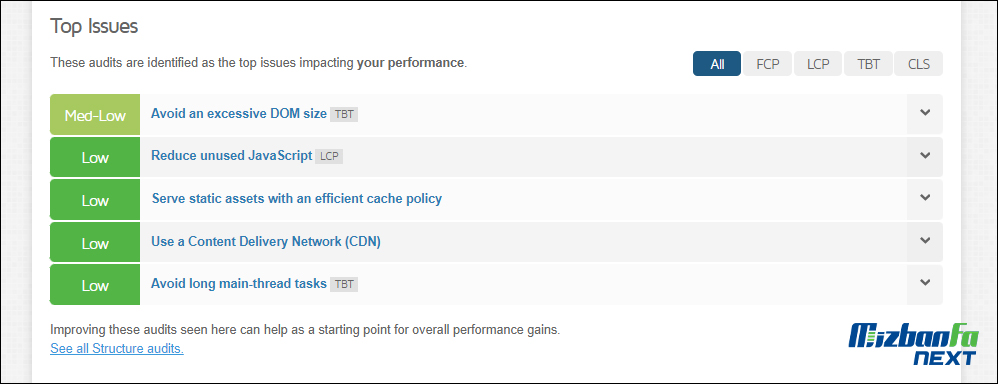
Task: Select the All filter tab
Action: click(x=717, y=64)
